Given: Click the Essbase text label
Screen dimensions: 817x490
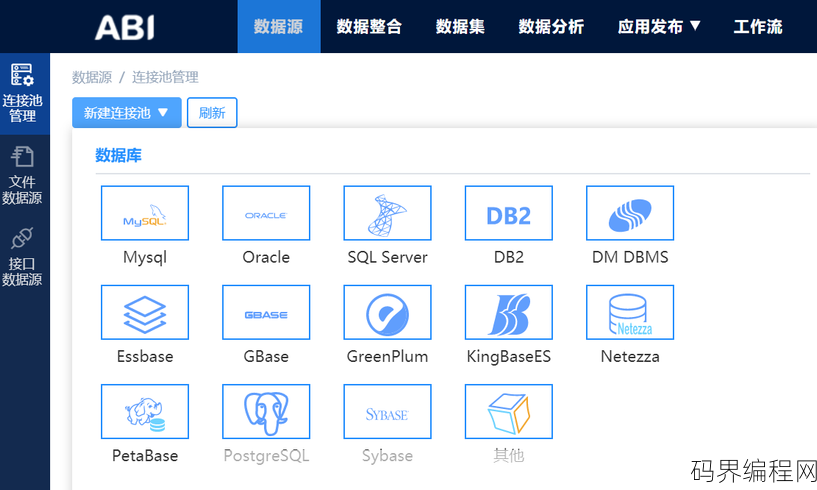Looking at the screenshot, I should [145, 357].
